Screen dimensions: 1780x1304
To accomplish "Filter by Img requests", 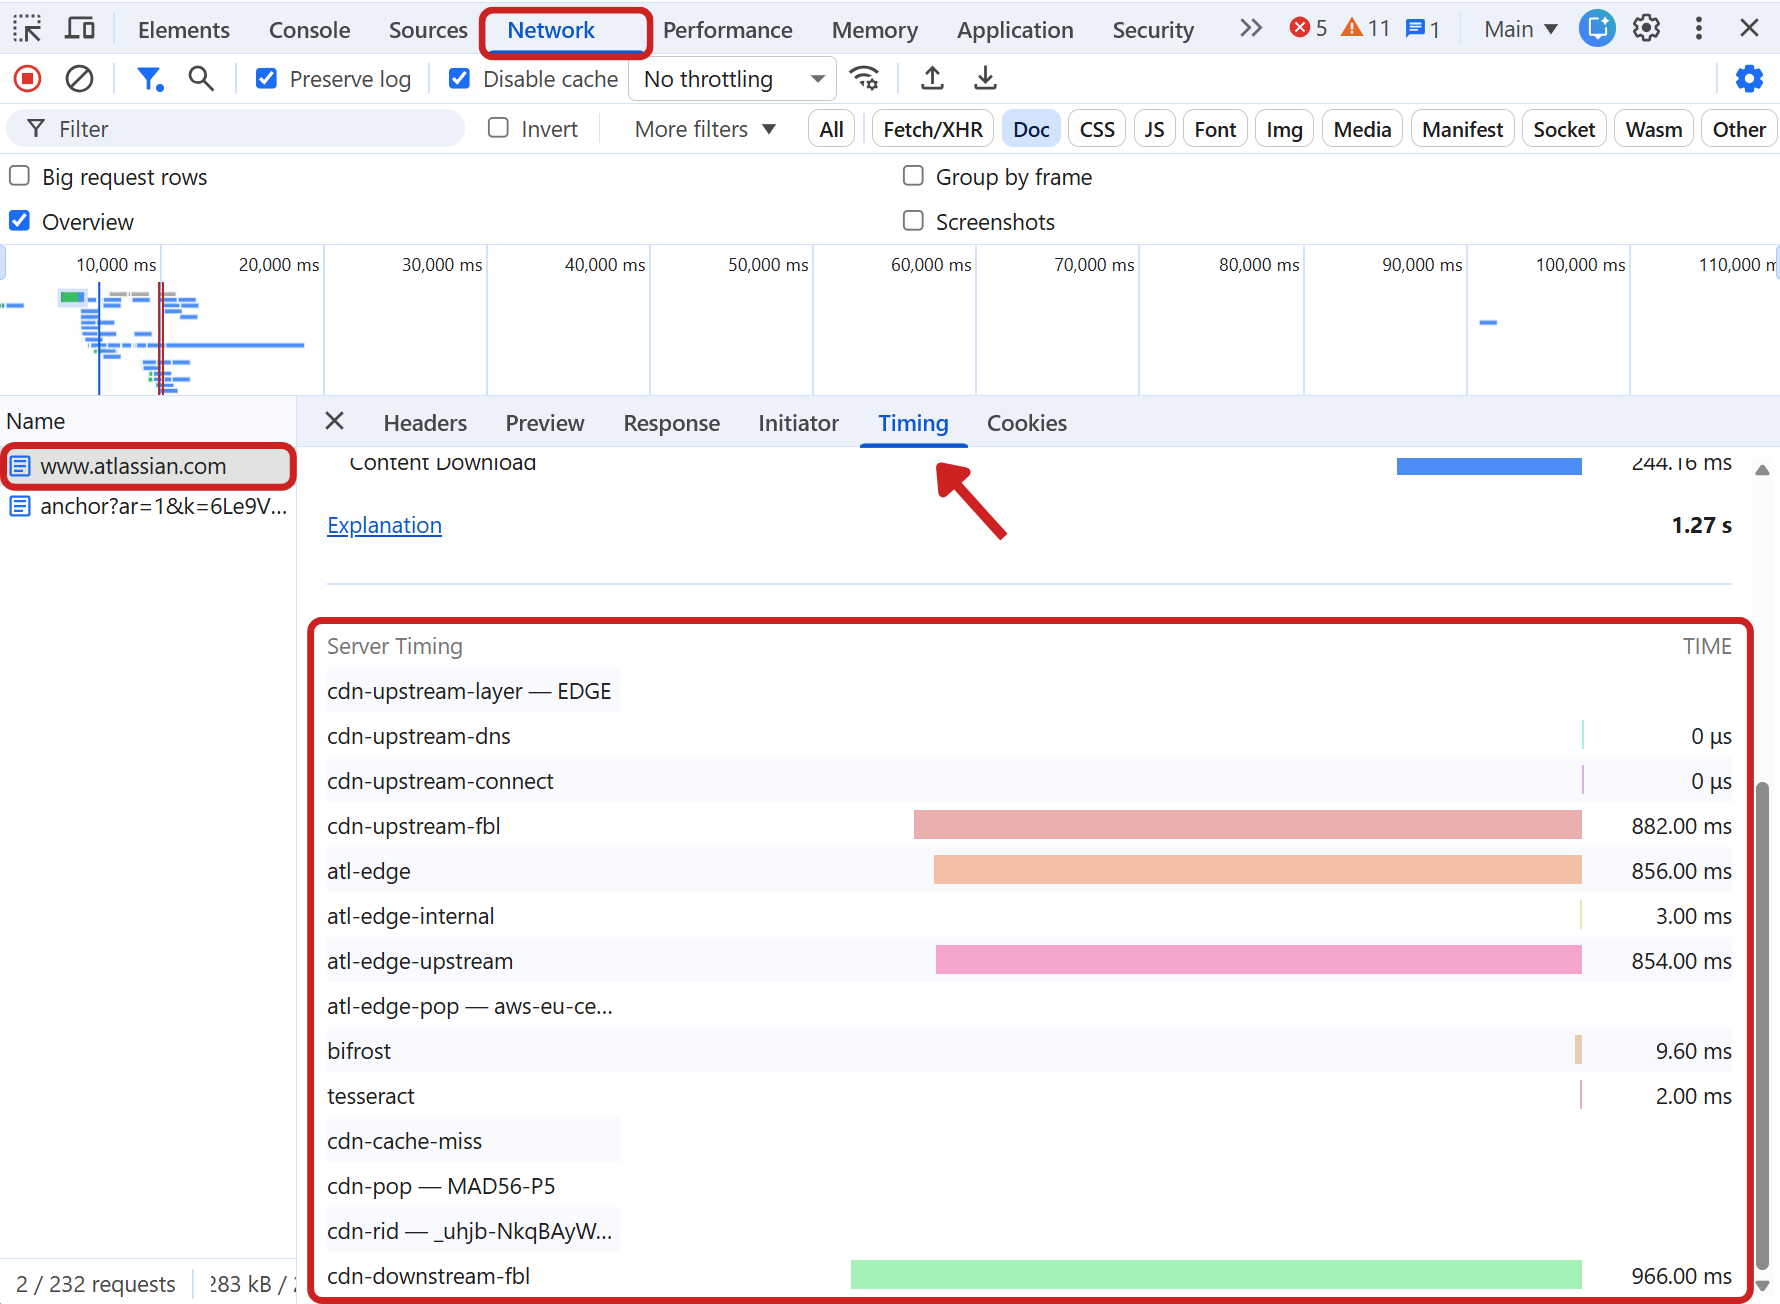I will point(1284,129).
